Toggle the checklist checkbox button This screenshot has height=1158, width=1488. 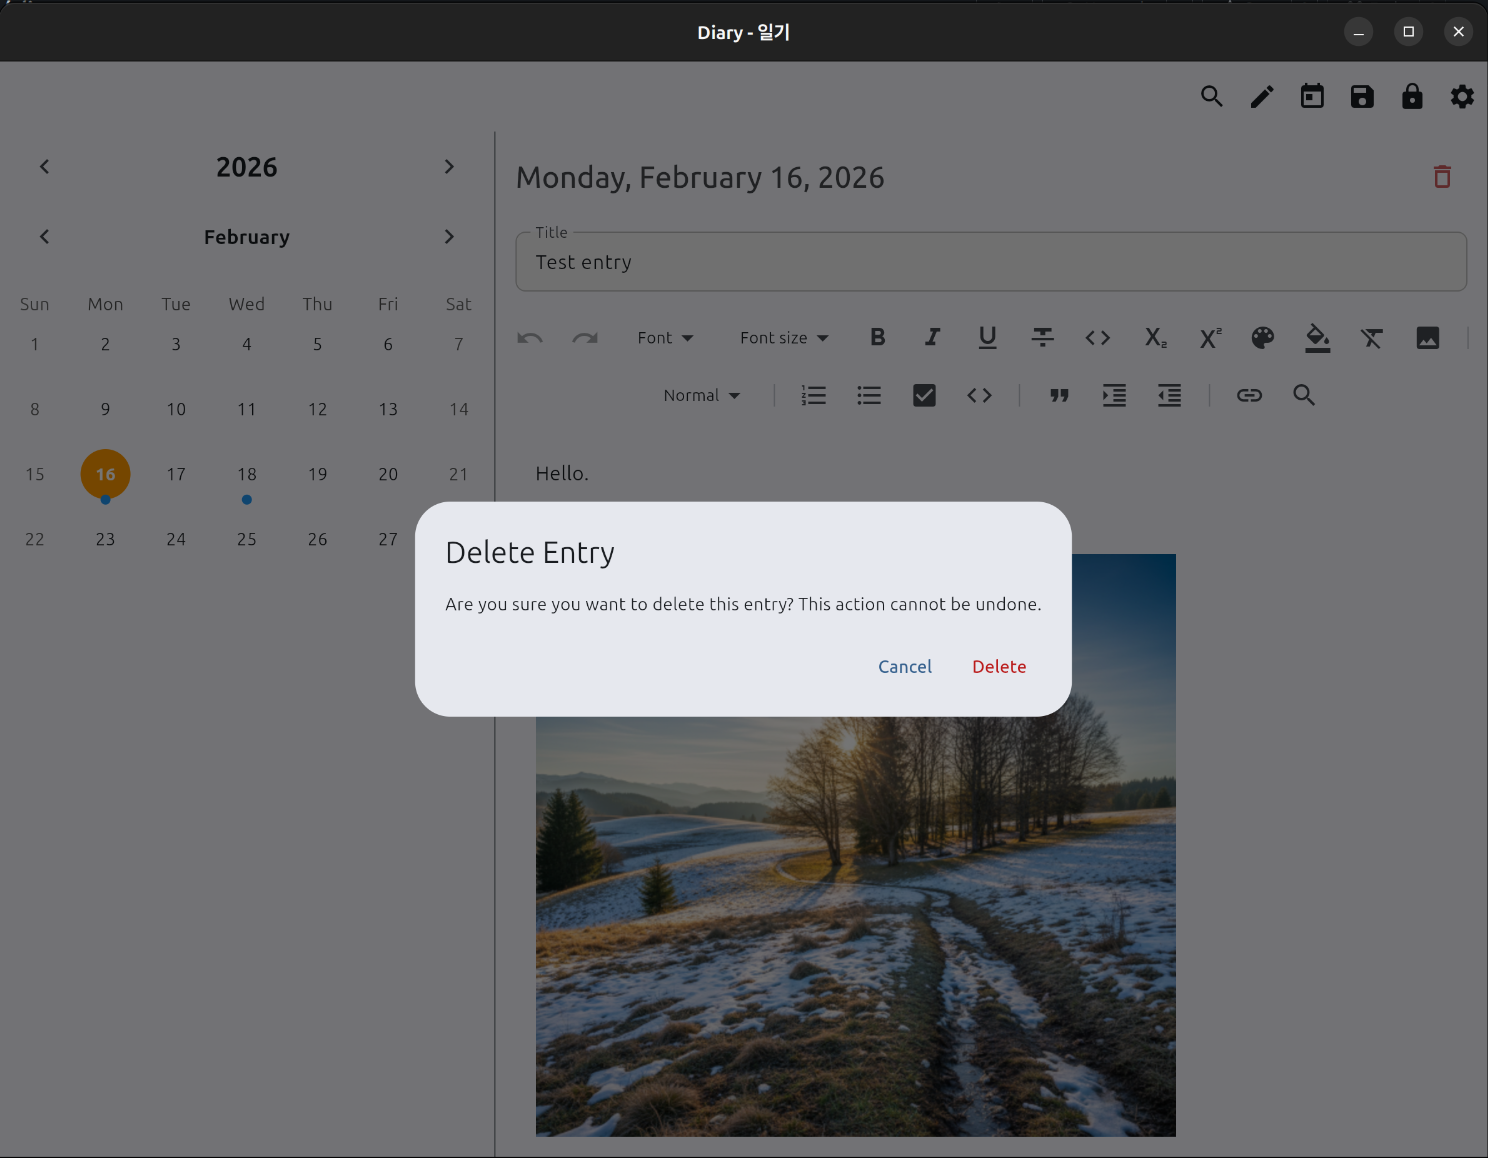(925, 396)
